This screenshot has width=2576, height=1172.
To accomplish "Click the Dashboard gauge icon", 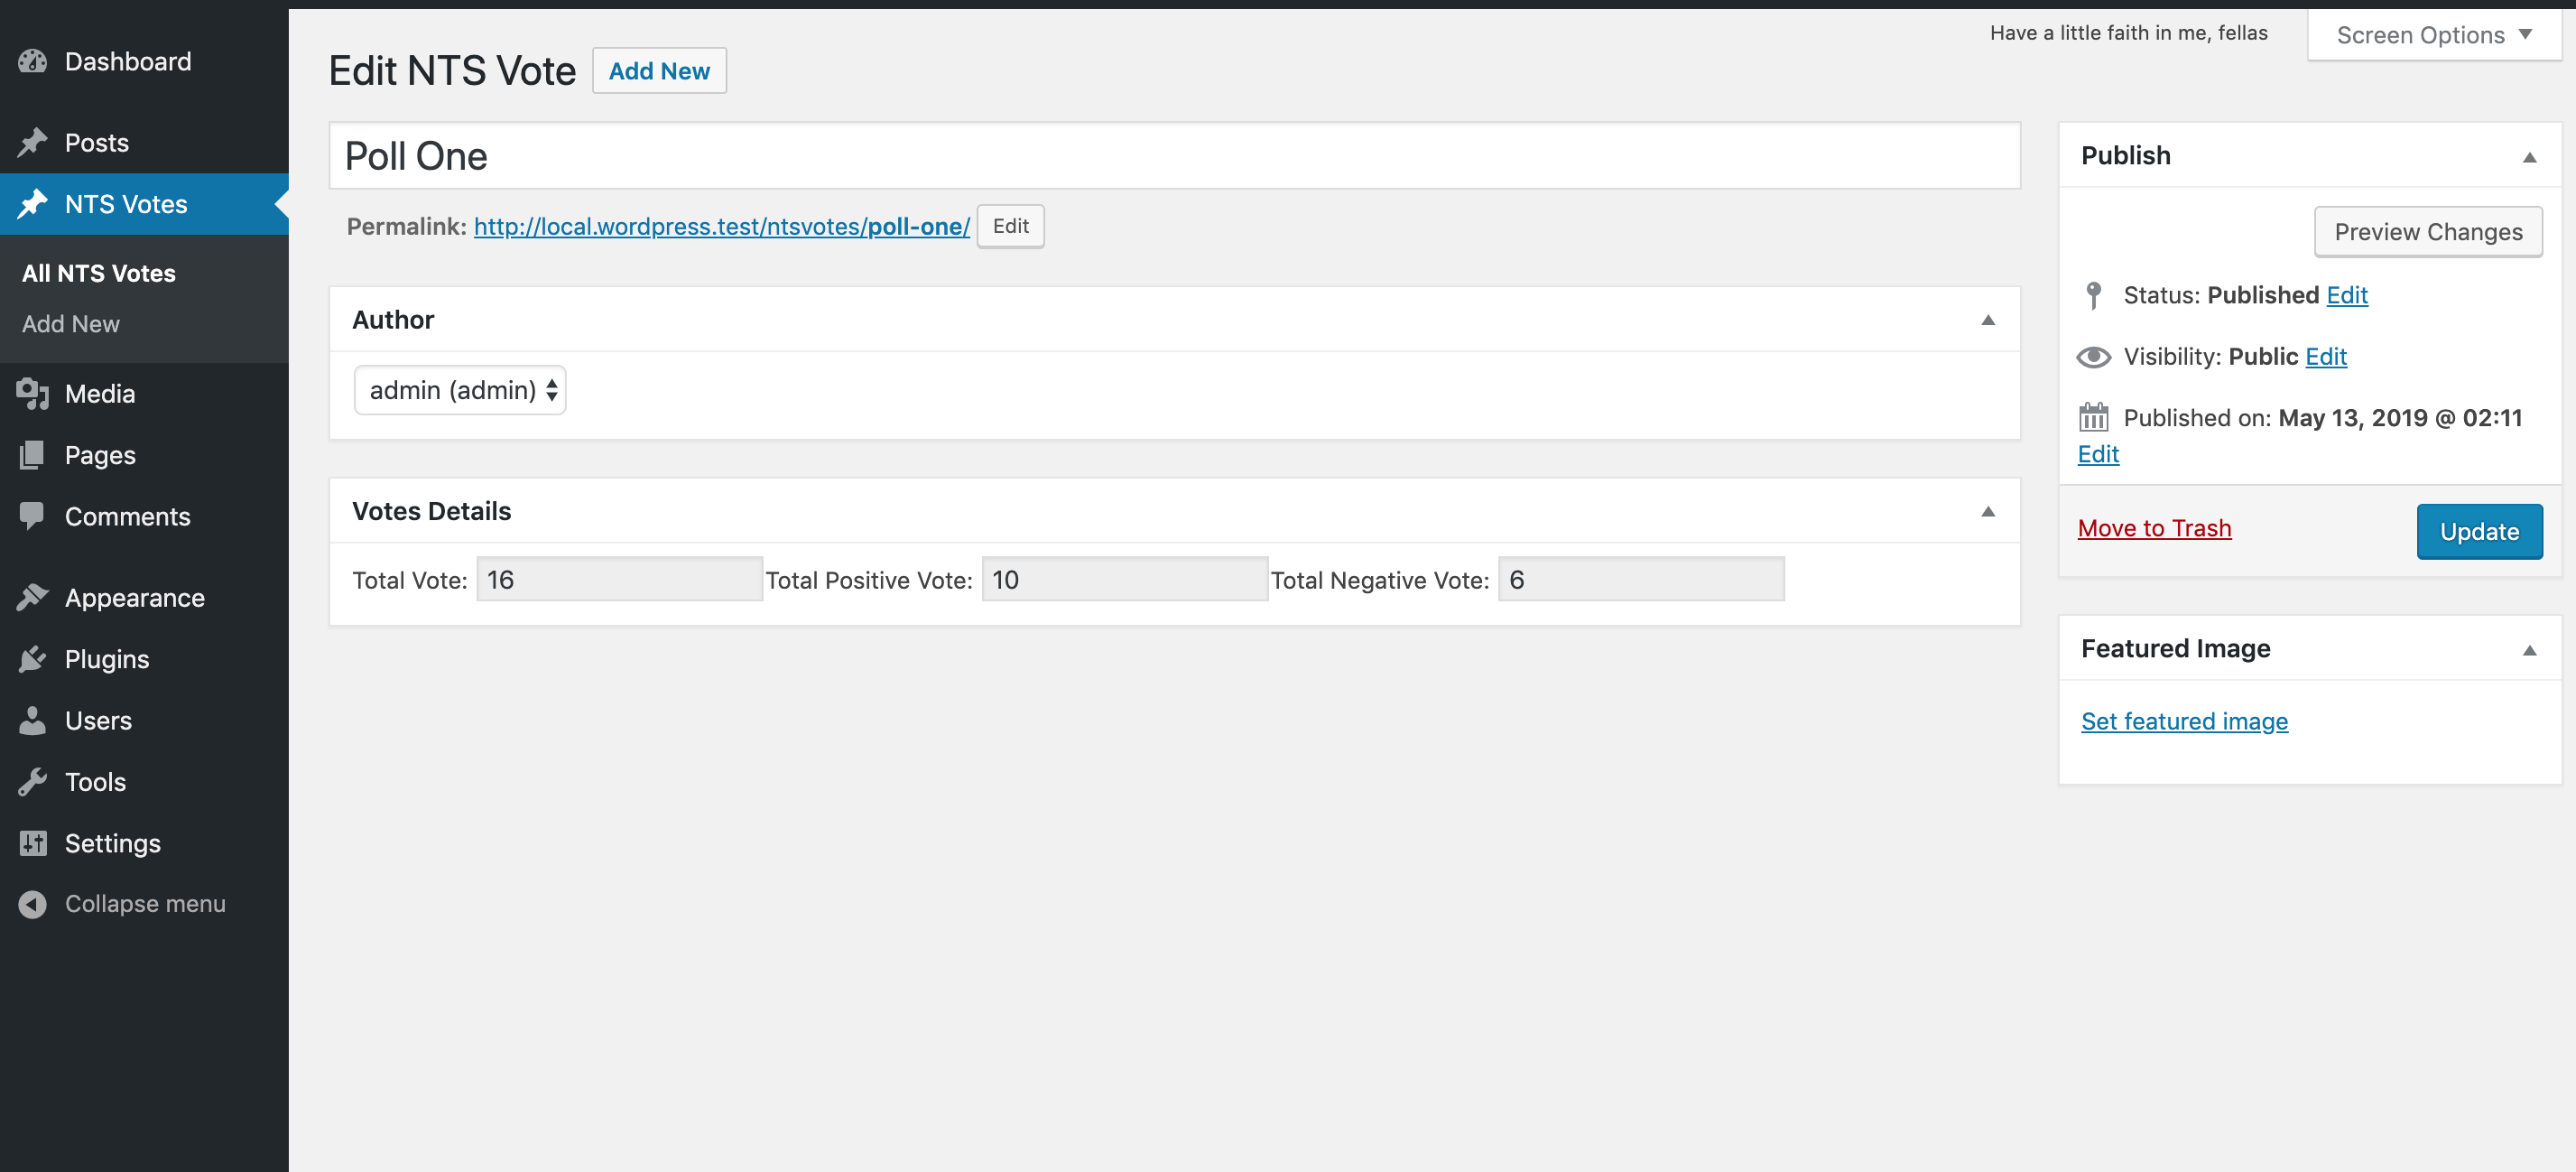I will click(x=32, y=62).
